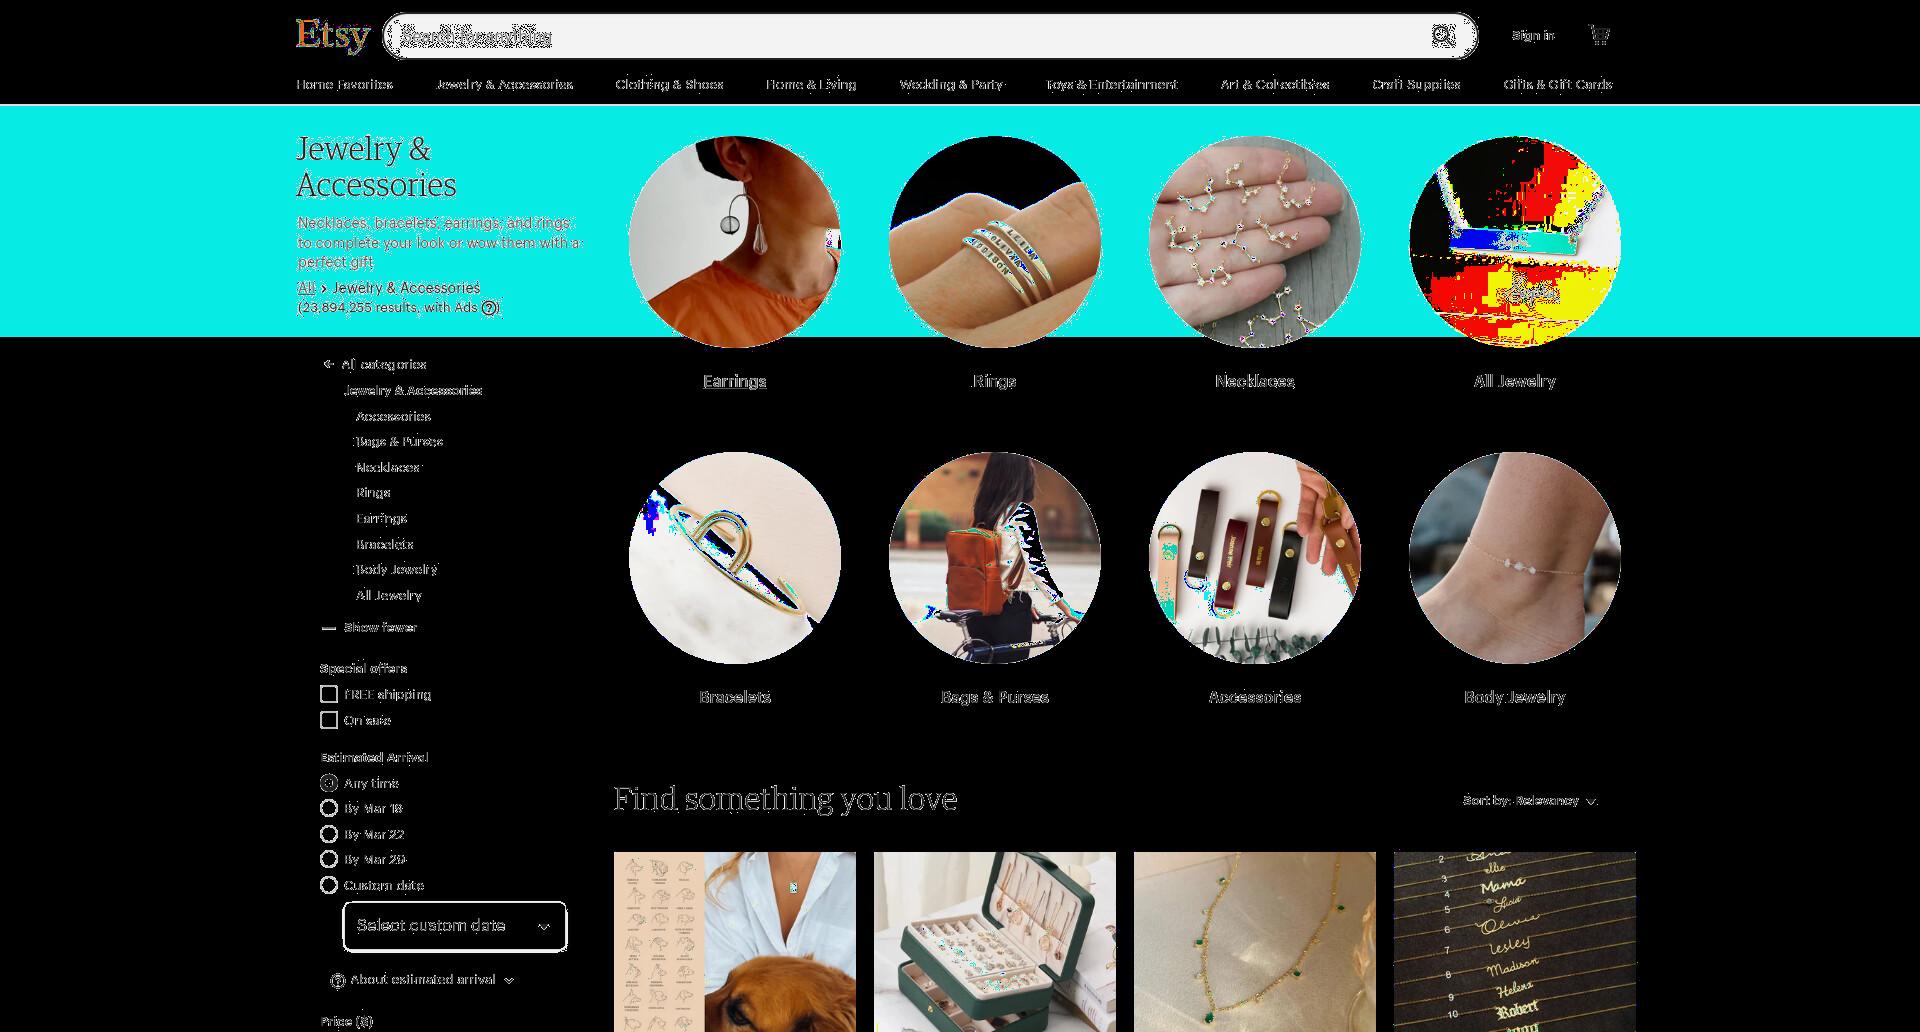Select the By Mar 22 arrival option
Image resolution: width=1920 pixels, height=1032 pixels.
tap(329, 834)
